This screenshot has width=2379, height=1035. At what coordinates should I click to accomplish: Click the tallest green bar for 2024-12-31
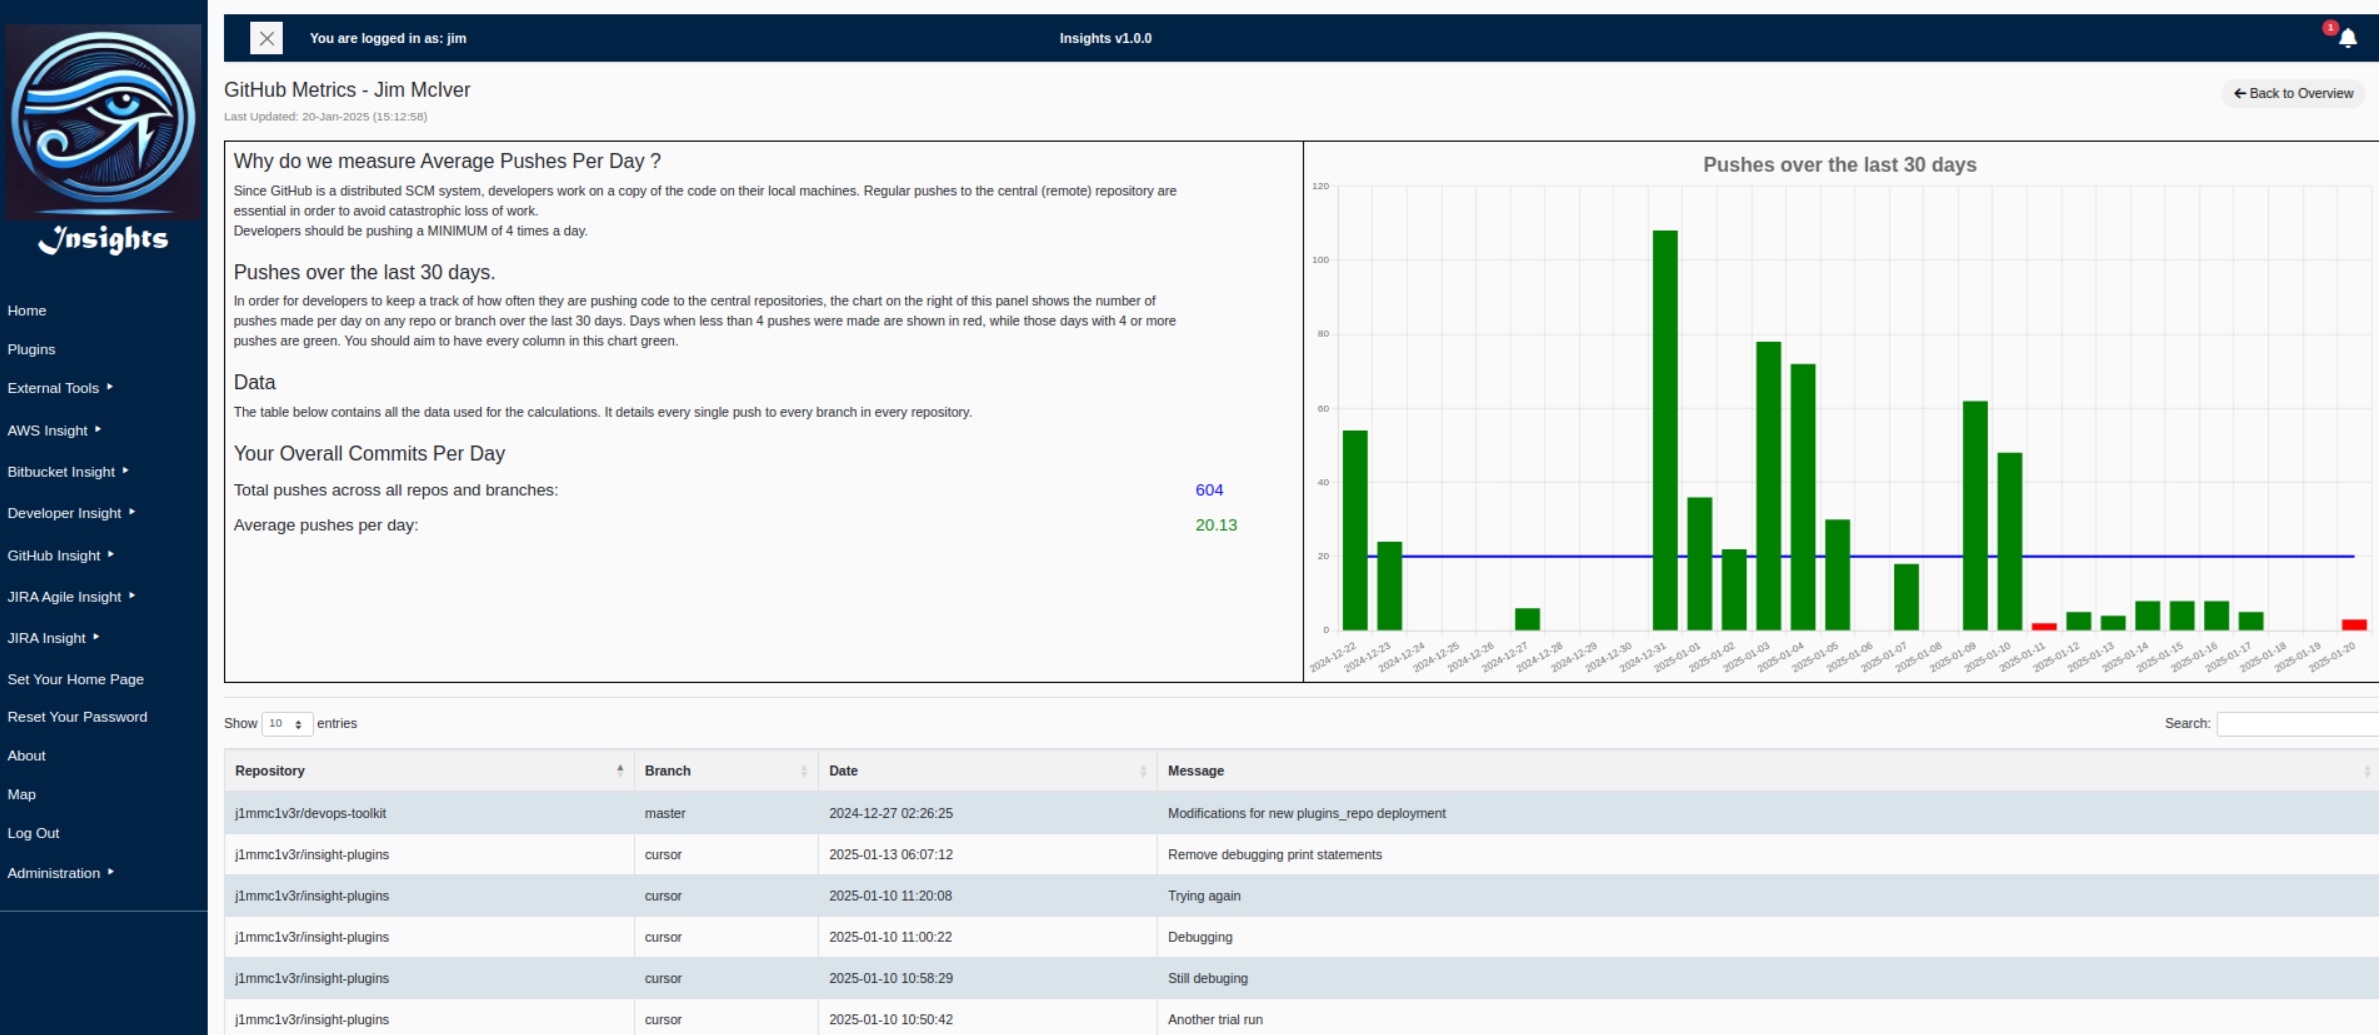1665,430
